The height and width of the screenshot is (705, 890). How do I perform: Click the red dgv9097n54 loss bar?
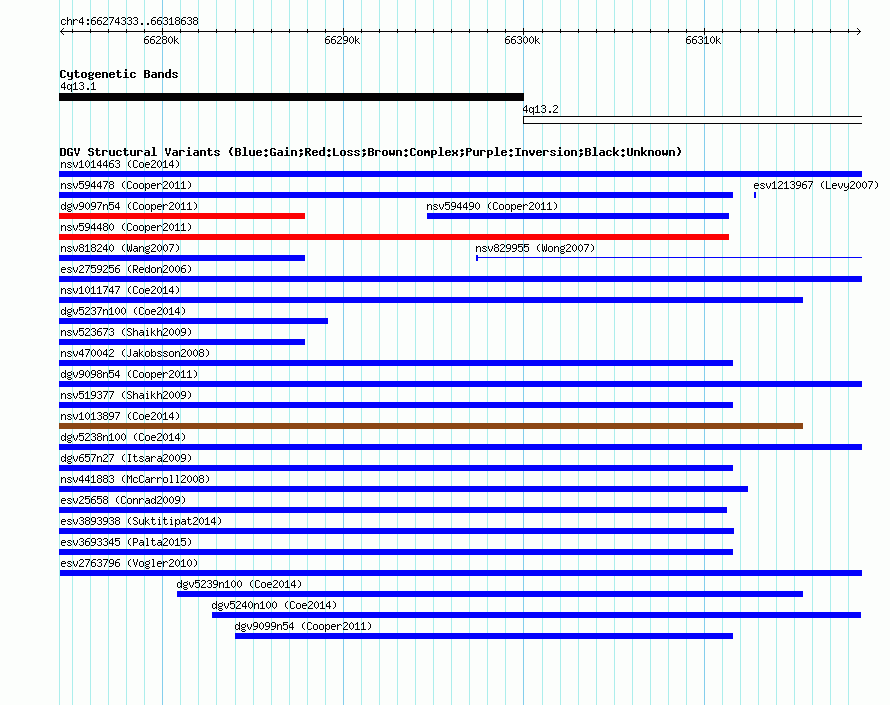(182, 216)
